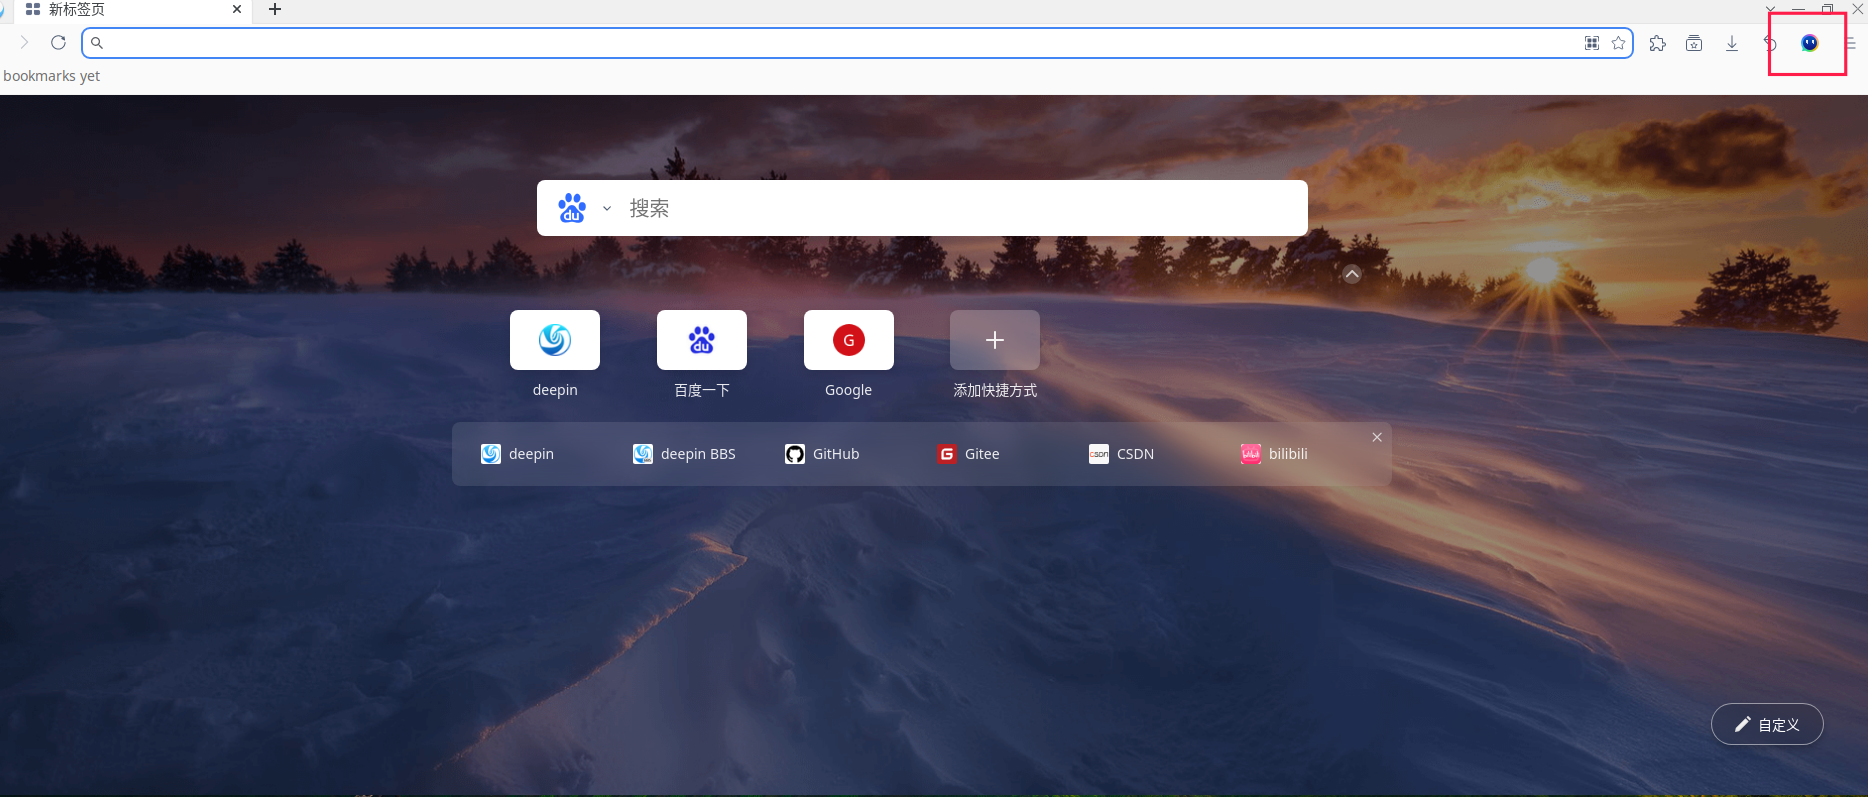This screenshot has width=1868, height=797.
Task: Open Gitee link
Action: (969, 454)
